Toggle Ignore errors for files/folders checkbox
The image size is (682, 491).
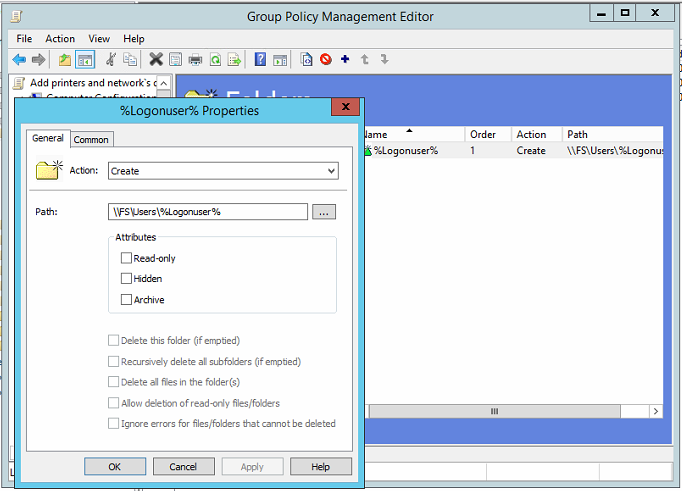pyautogui.click(x=113, y=423)
